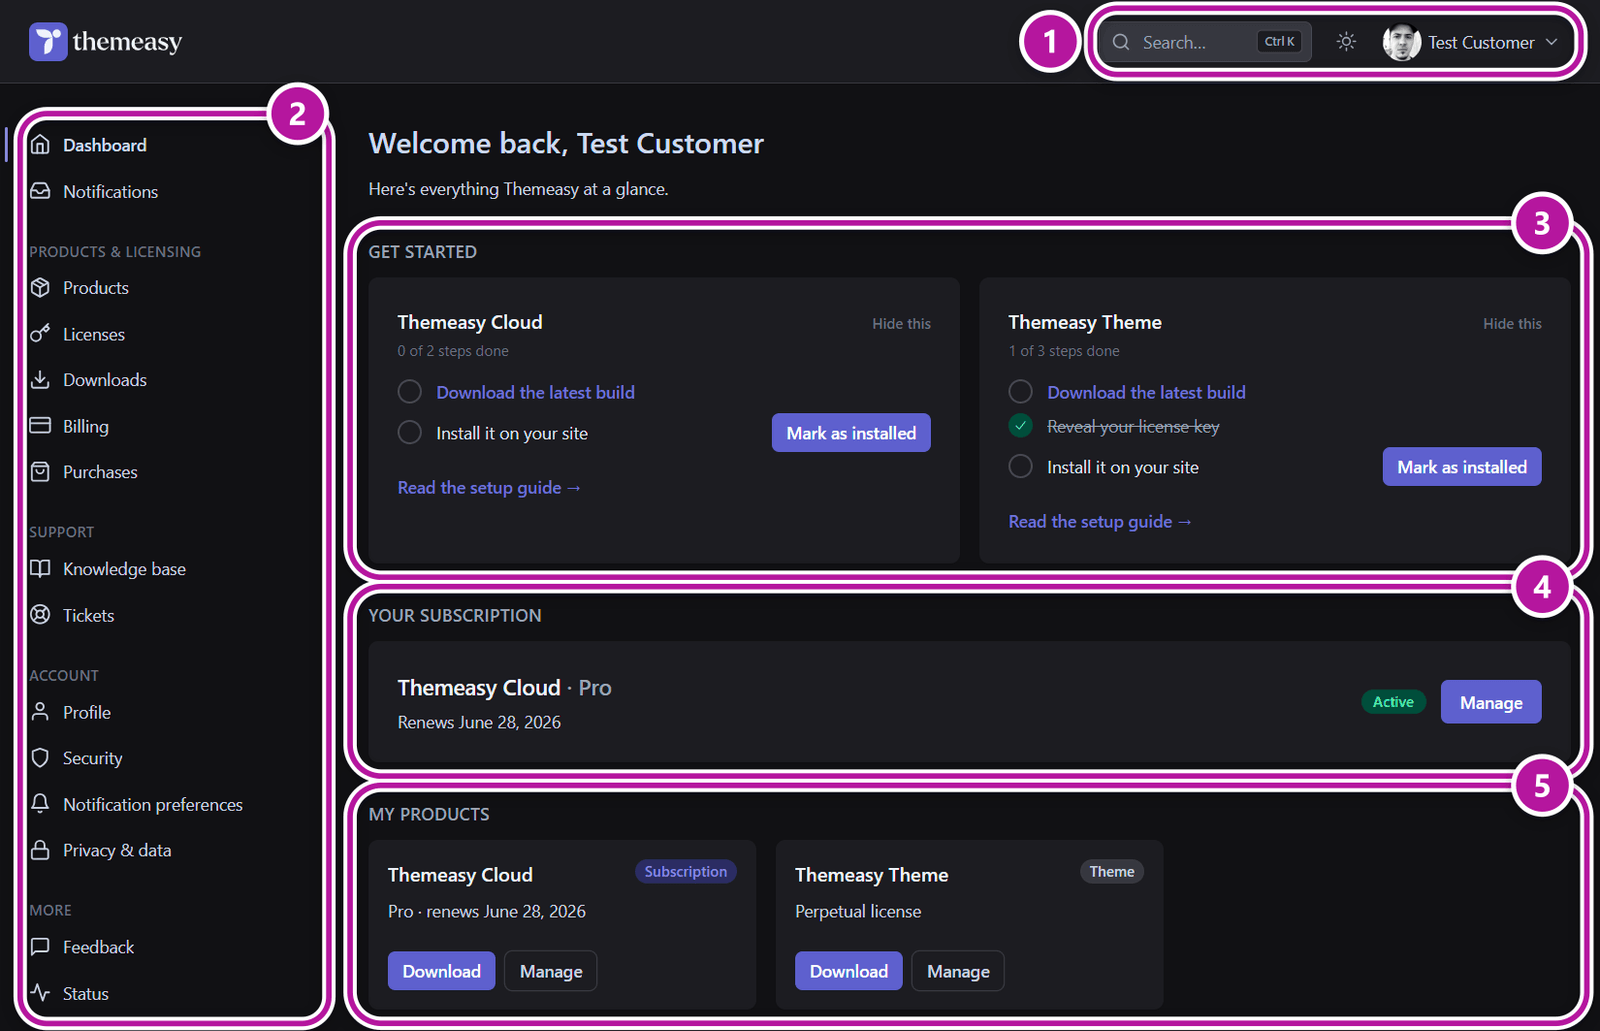The width and height of the screenshot is (1600, 1031).
Task: Open Themeasy Theme 'Read the setup guide' link
Action: coord(1100,522)
